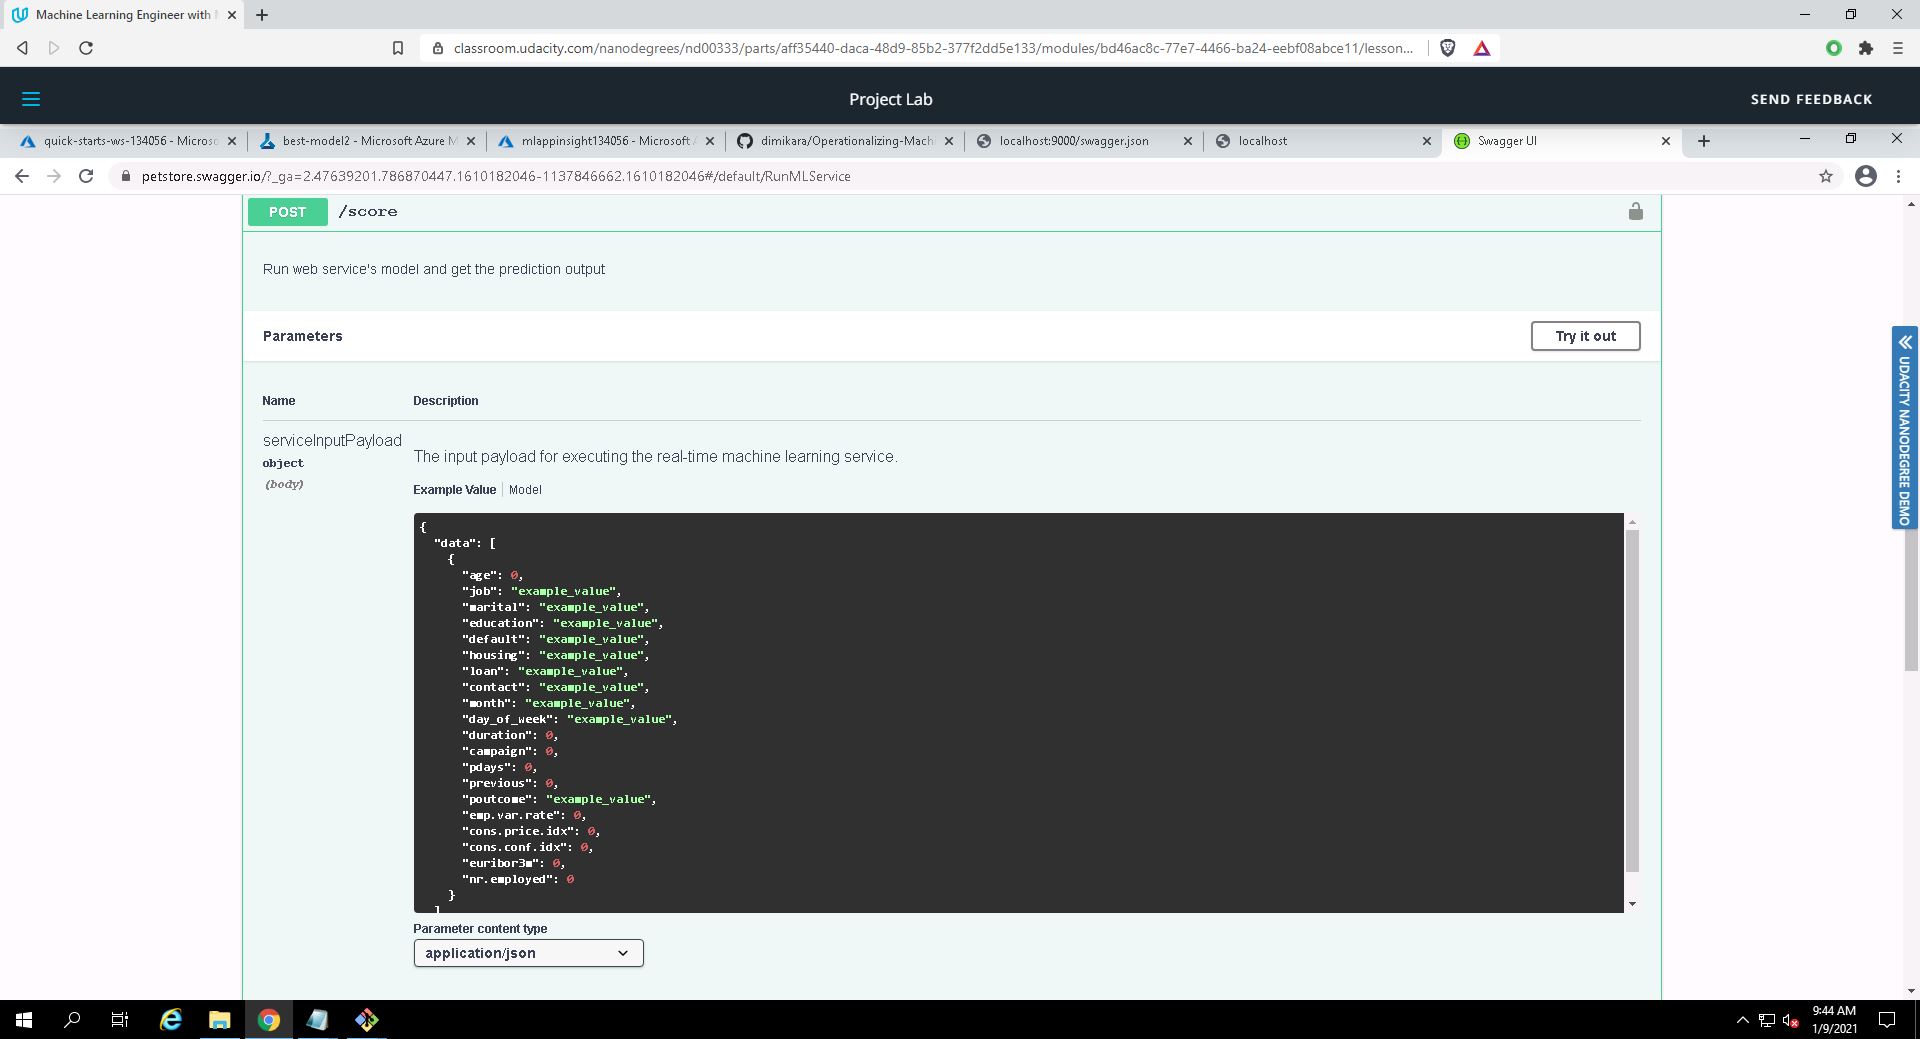Bookmark page with the star icon
Image resolution: width=1920 pixels, height=1039 pixels.
click(x=1825, y=176)
